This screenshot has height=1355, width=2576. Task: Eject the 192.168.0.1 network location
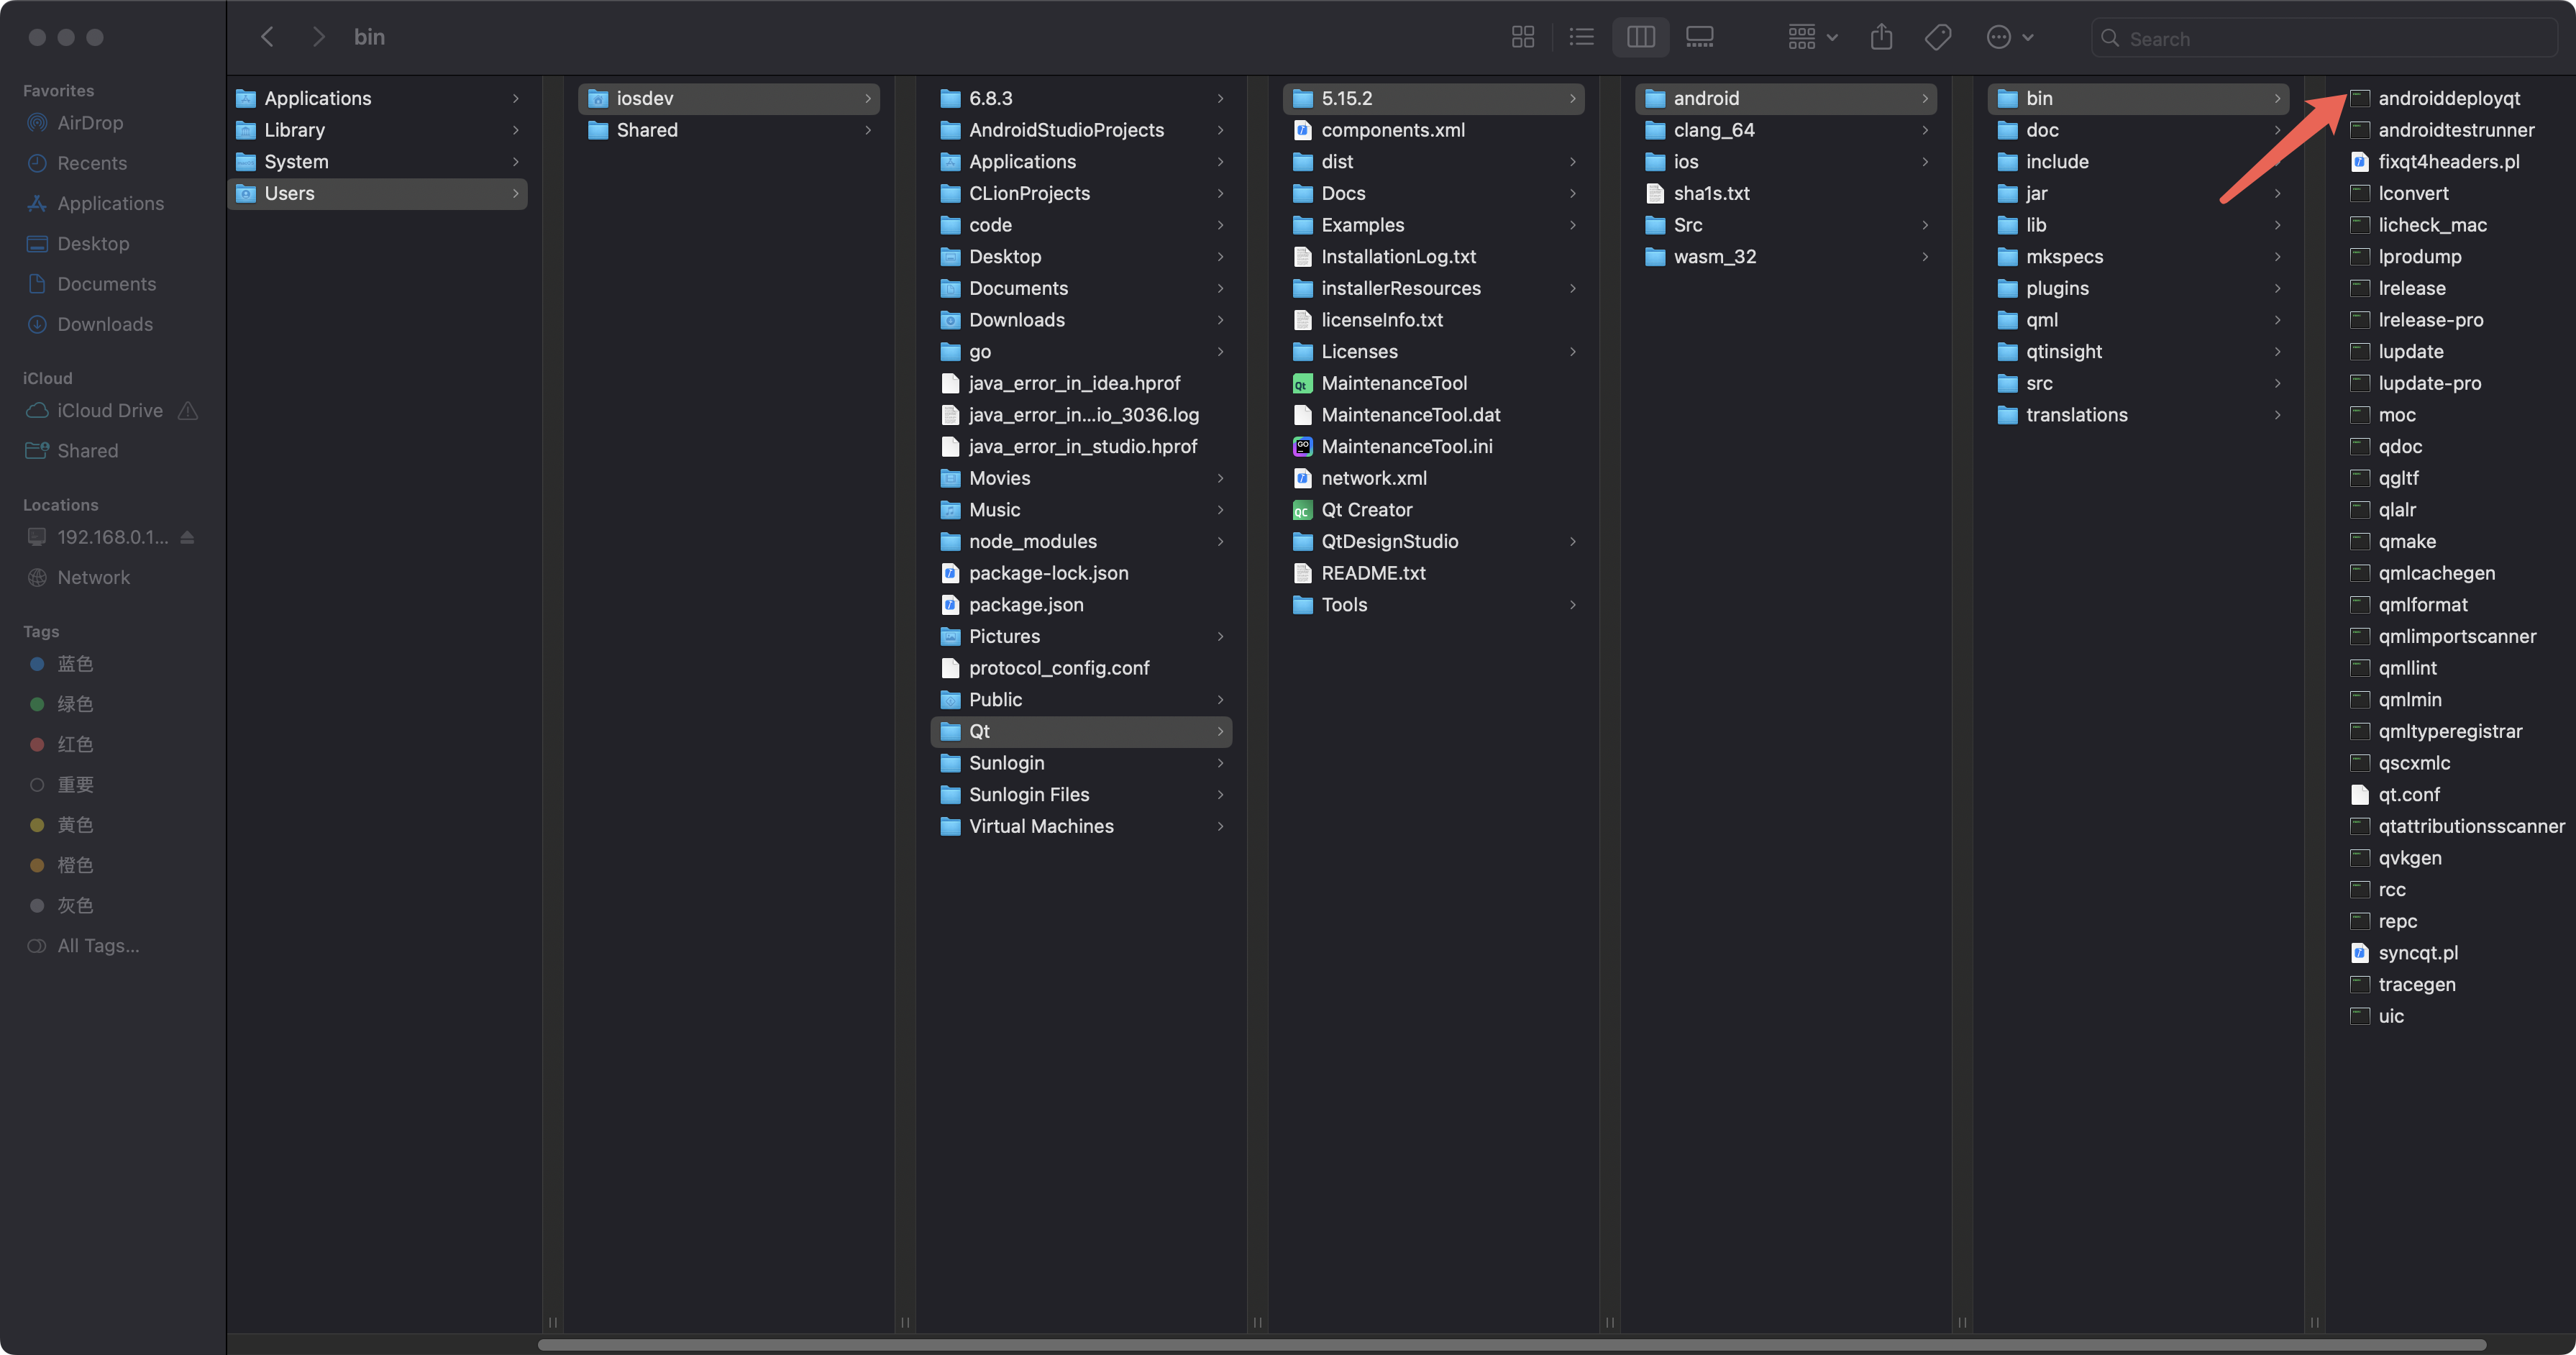pyautogui.click(x=187, y=537)
